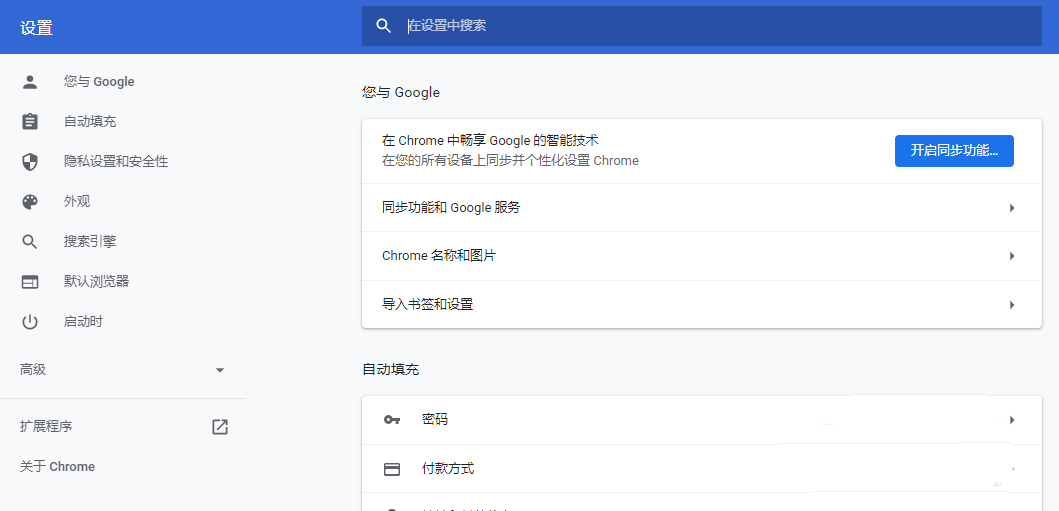Open the 关于 Chrome page

click(x=57, y=466)
